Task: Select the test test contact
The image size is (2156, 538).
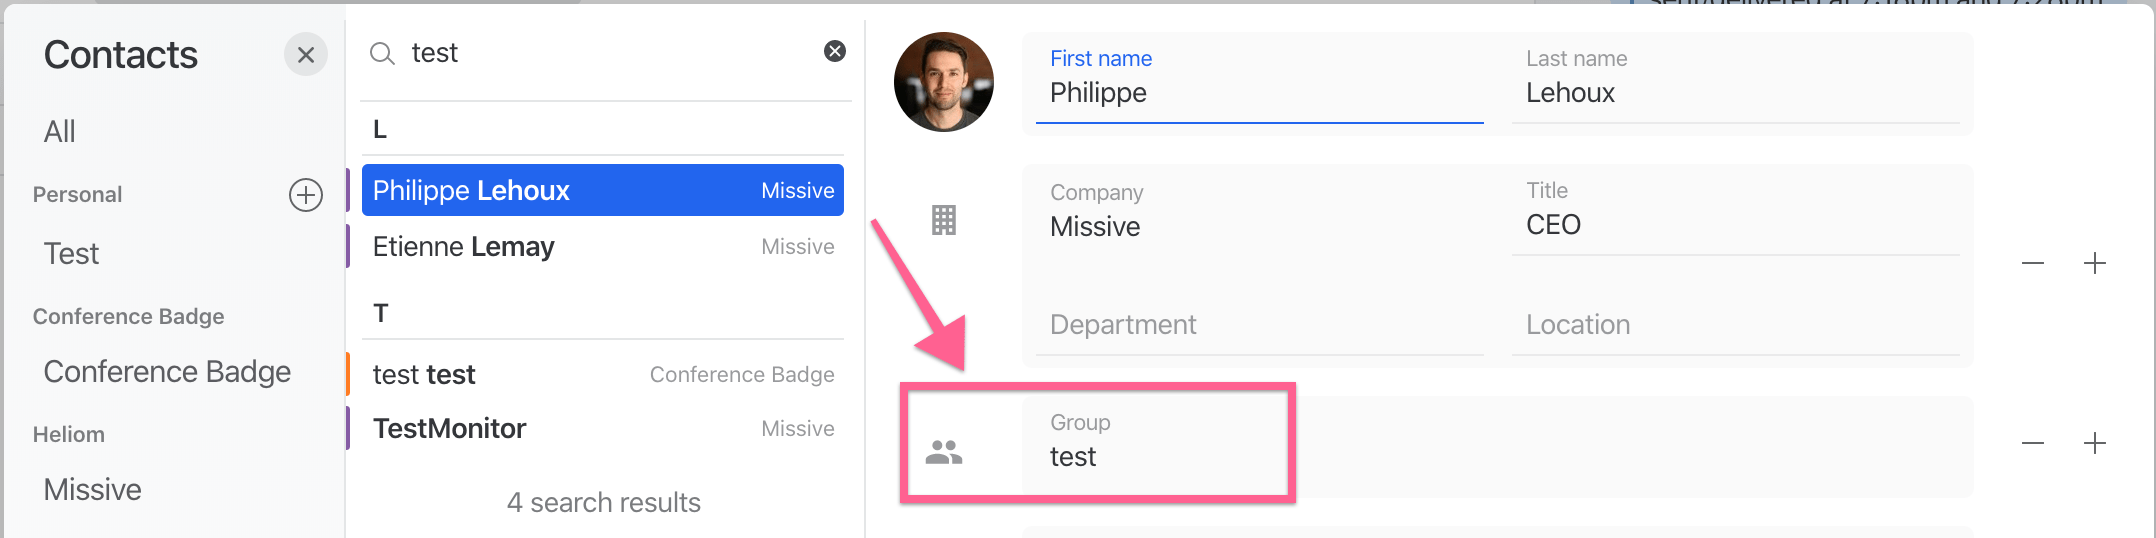Action: 603,375
